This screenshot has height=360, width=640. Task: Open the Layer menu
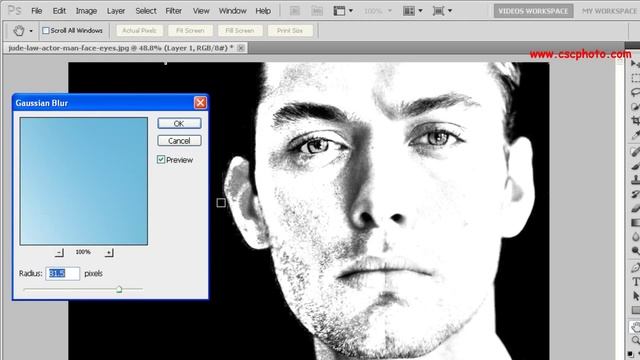pyautogui.click(x=116, y=11)
